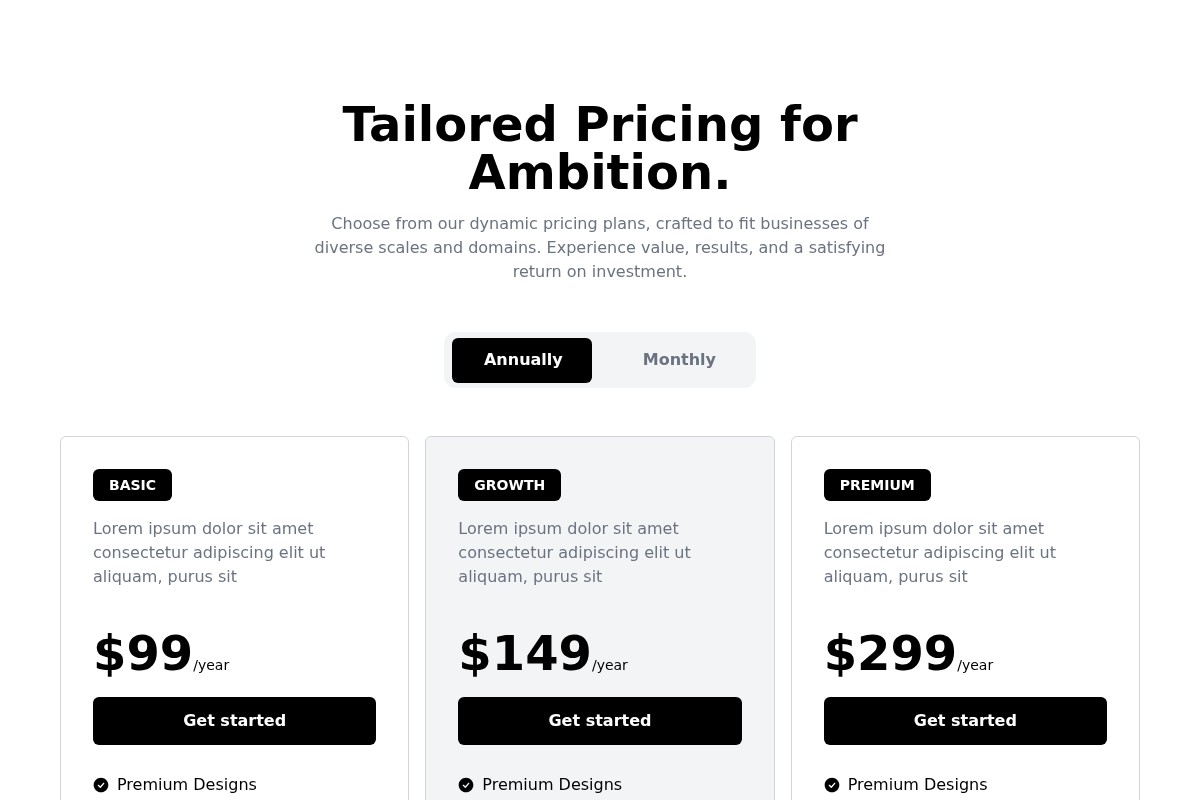This screenshot has height=800, width=1200.
Task: Click the checkmark icon in the Basic plan
Action: tap(101, 785)
